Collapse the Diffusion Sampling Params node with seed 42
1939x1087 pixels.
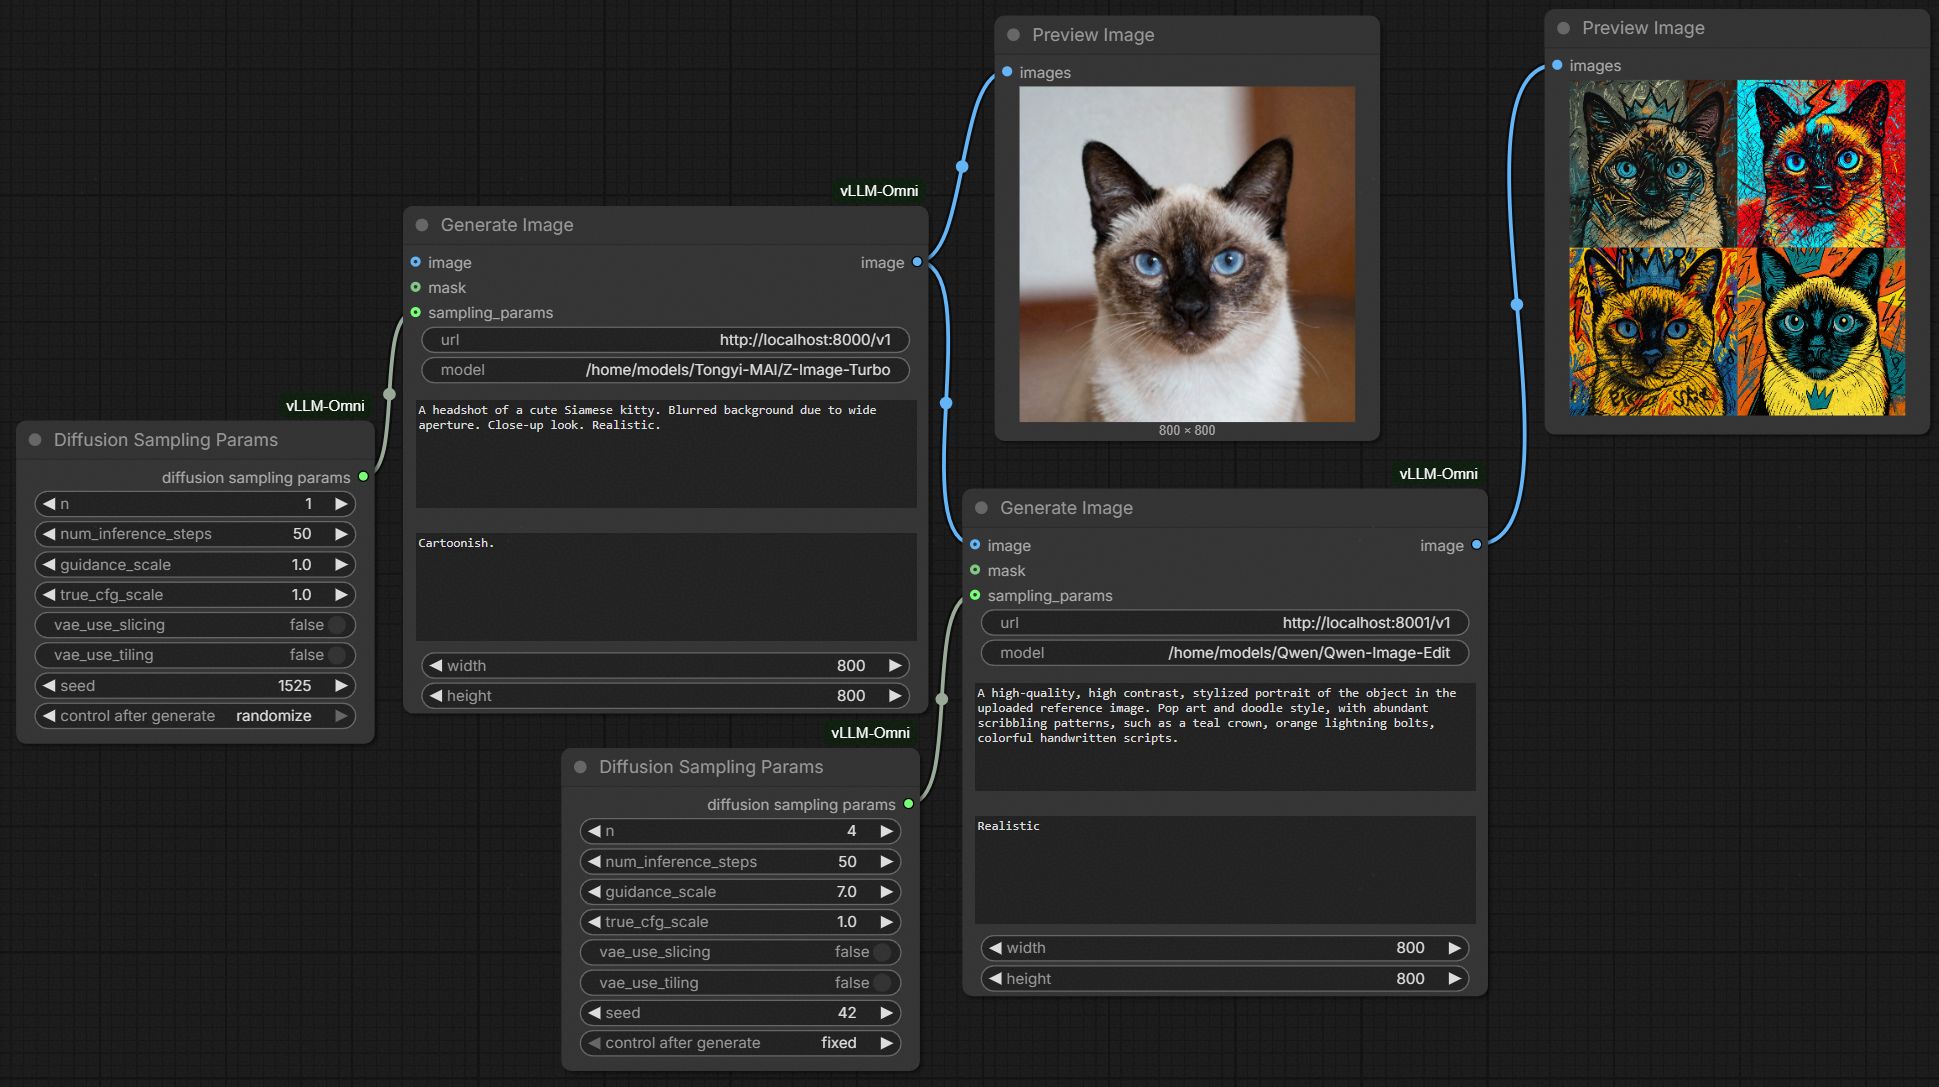coord(580,767)
